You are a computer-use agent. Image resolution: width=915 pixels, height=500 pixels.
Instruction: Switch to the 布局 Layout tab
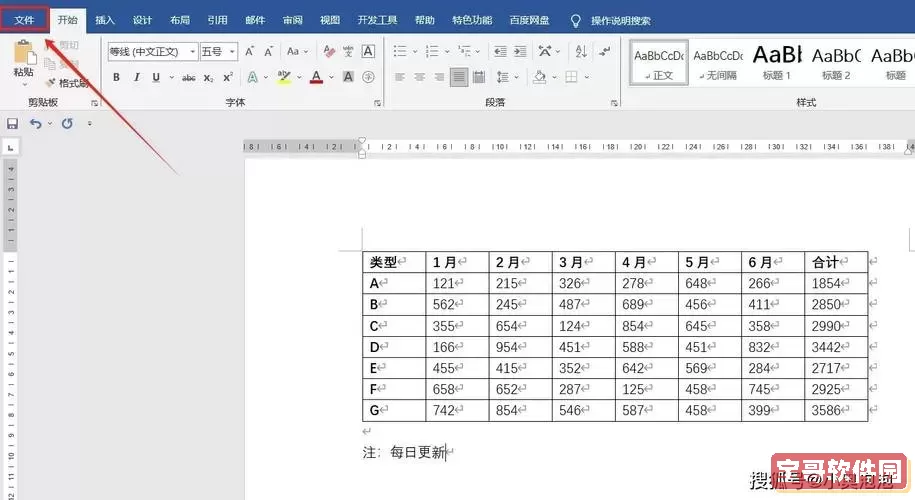point(180,20)
